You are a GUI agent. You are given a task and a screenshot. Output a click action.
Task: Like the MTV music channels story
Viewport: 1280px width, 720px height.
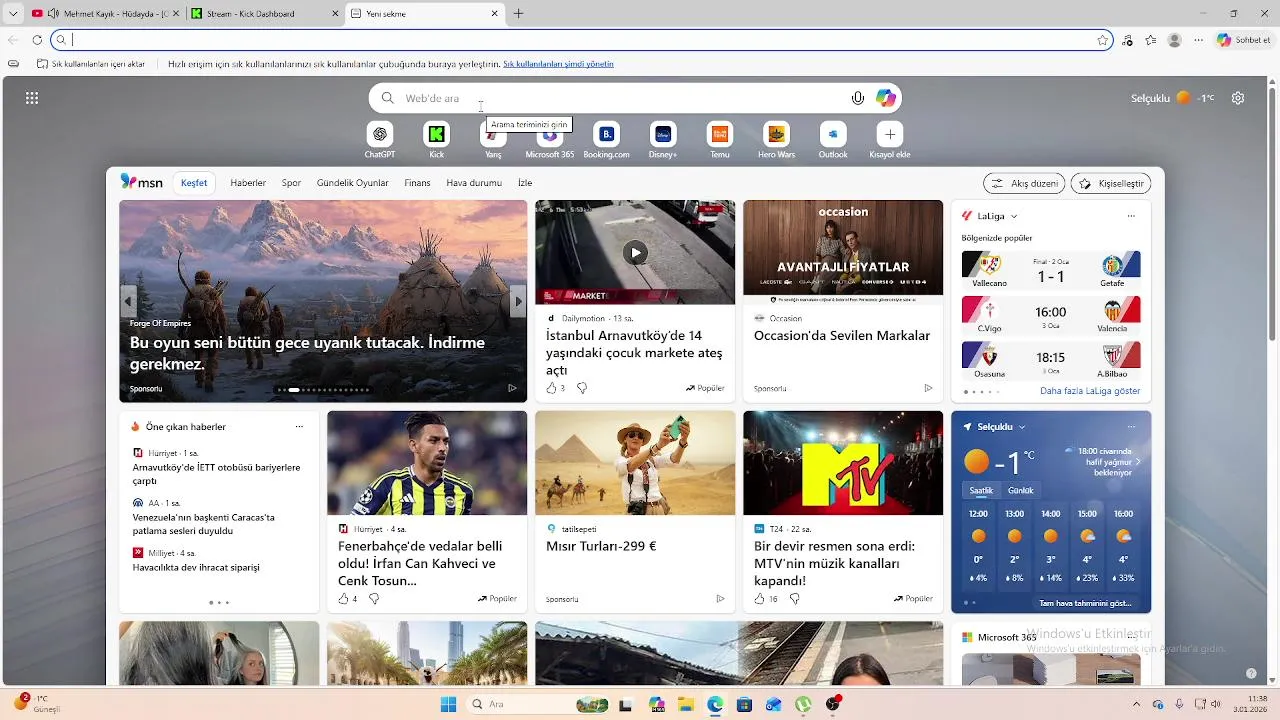click(x=759, y=599)
